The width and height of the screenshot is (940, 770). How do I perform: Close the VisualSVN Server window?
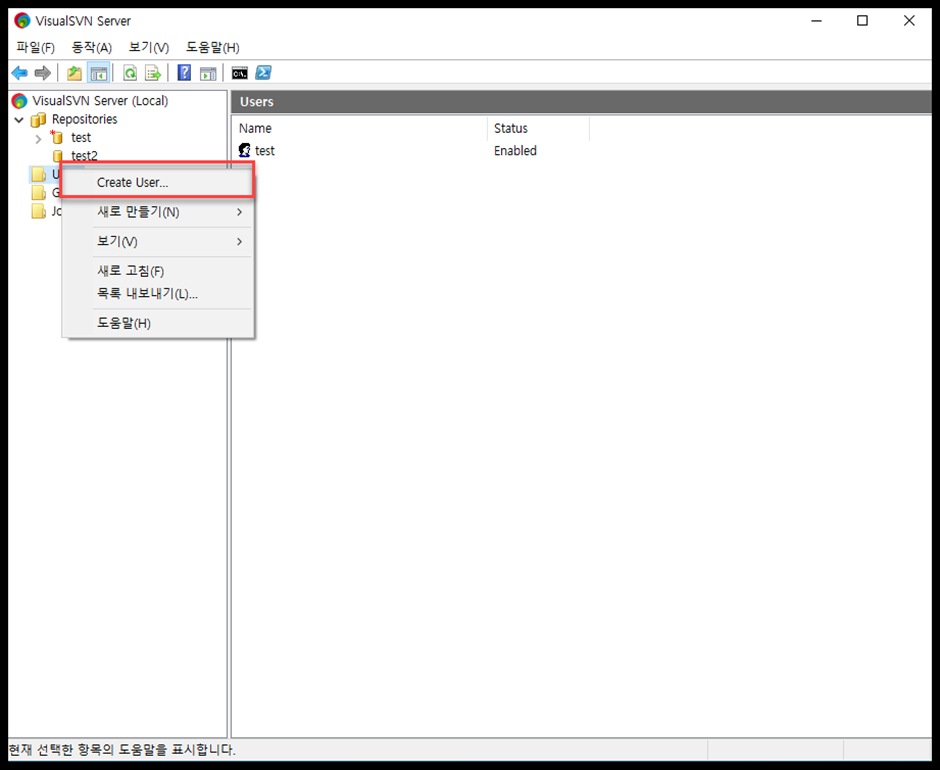point(909,20)
